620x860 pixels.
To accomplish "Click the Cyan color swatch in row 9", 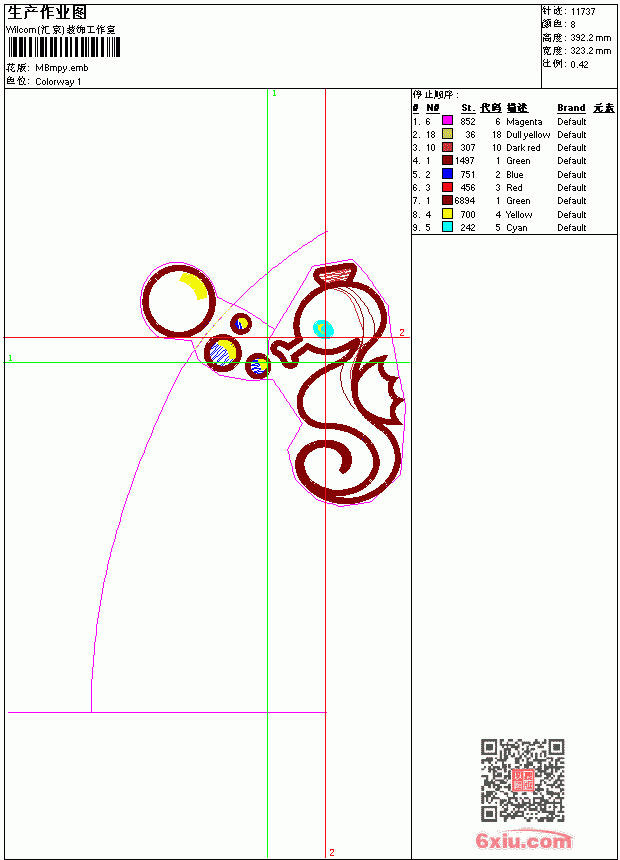I will pos(447,227).
